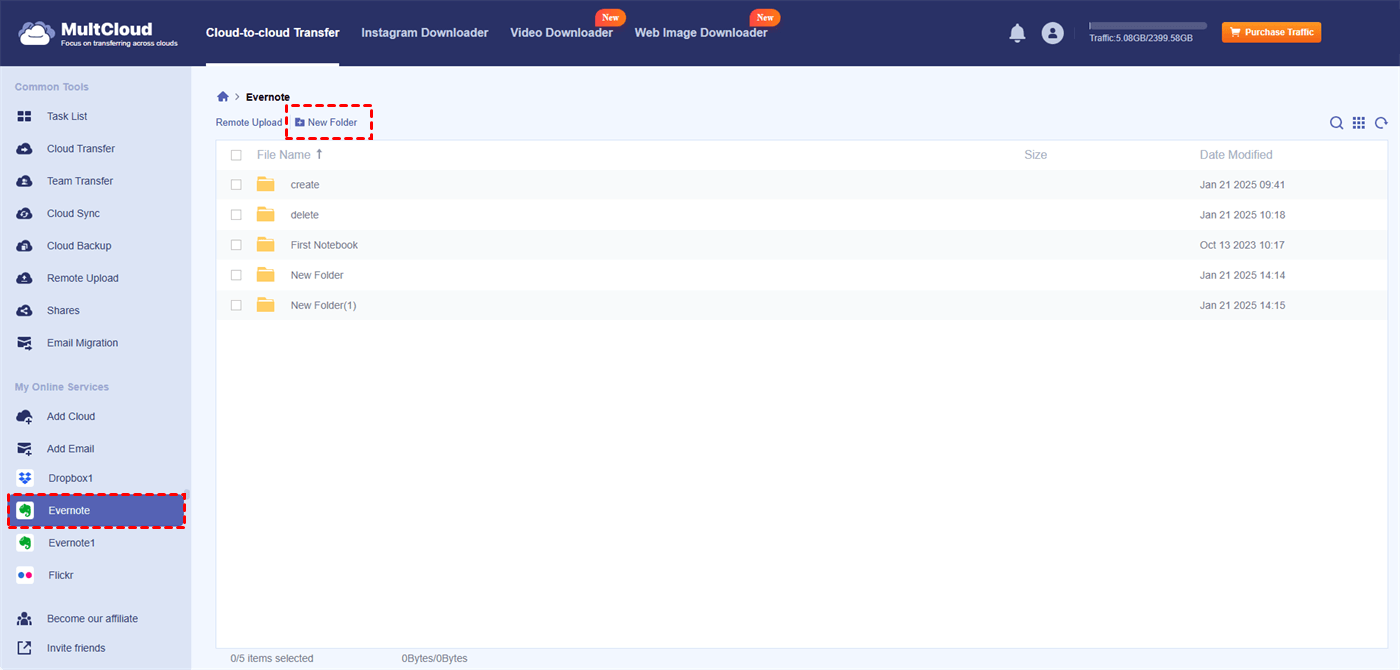Click the Remote Upload sidebar icon
This screenshot has width=1400, height=670.
pyautogui.click(x=25, y=278)
